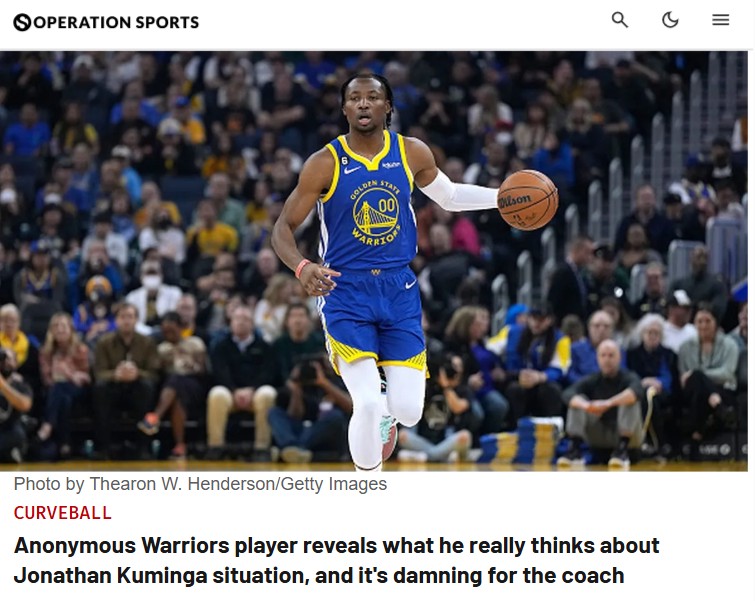Toggle dark mode with moon icon

point(670,20)
